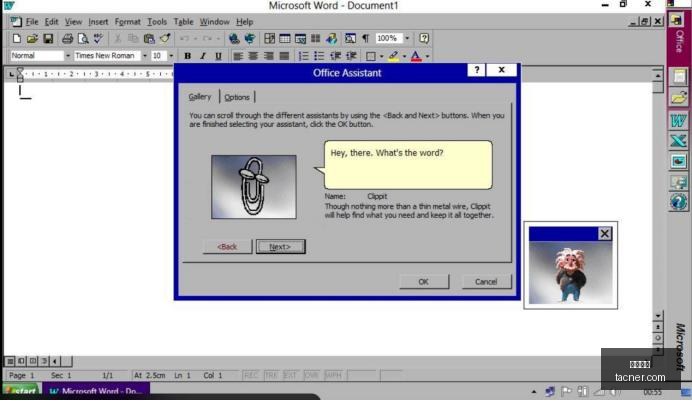The image size is (692, 401).
Task: Cancel the Office Assistant dialog
Action: (x=486, y=281)
